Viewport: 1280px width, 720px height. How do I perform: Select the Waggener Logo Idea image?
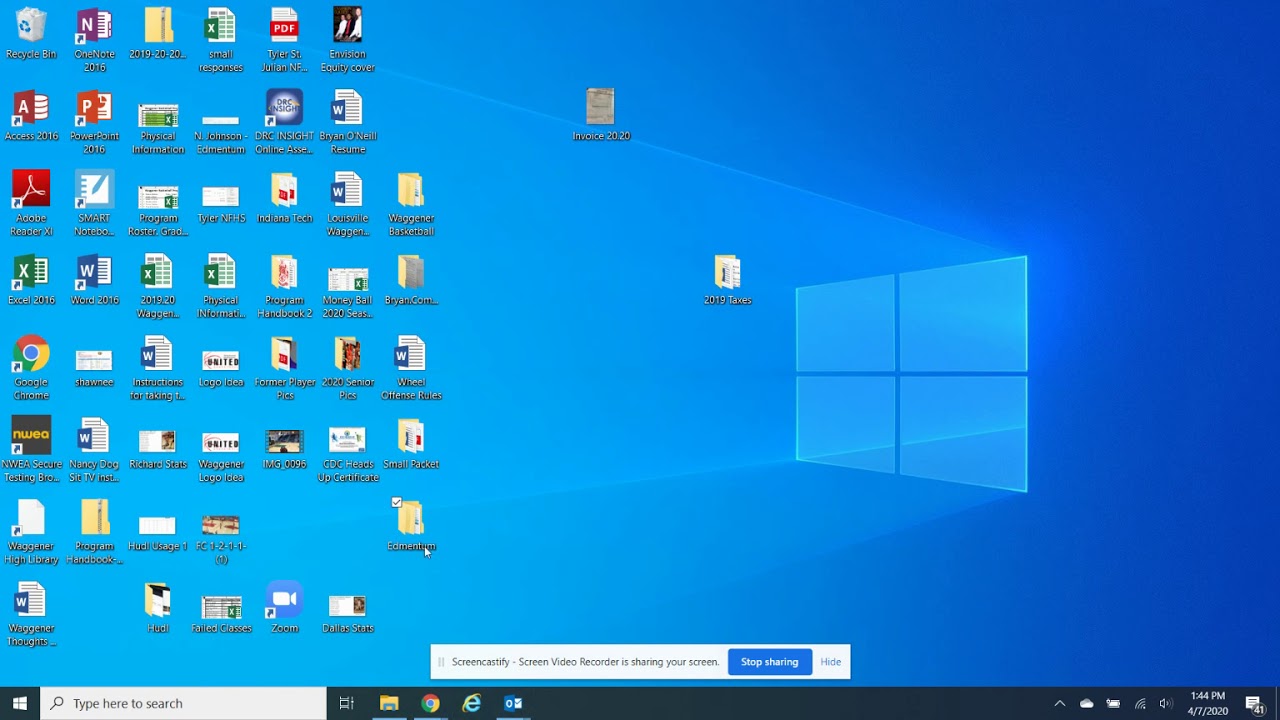[x=221, y=456]
